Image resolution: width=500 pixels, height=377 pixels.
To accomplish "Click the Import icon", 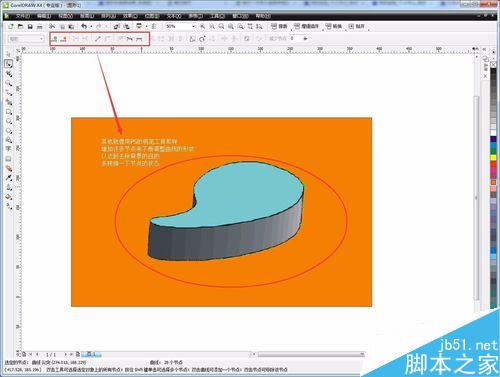I will (116, 26).
